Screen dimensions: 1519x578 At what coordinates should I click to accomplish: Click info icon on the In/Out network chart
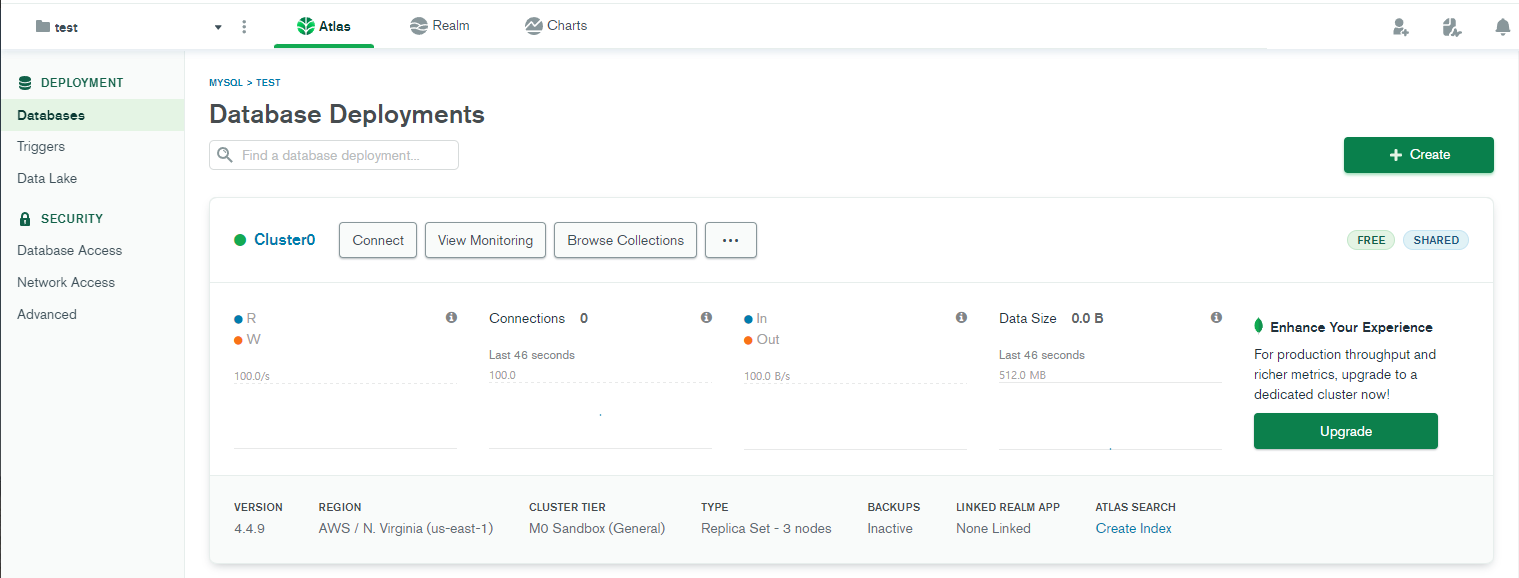click(961, 318)
